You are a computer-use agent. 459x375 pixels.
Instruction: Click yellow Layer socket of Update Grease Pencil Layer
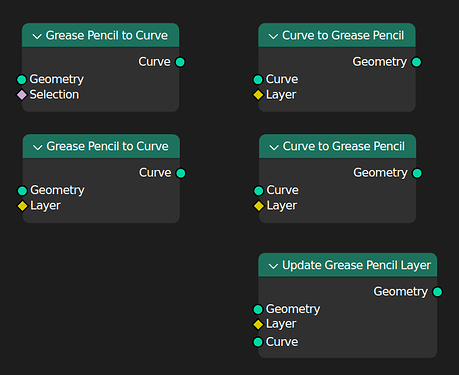(x=258, y=324)
